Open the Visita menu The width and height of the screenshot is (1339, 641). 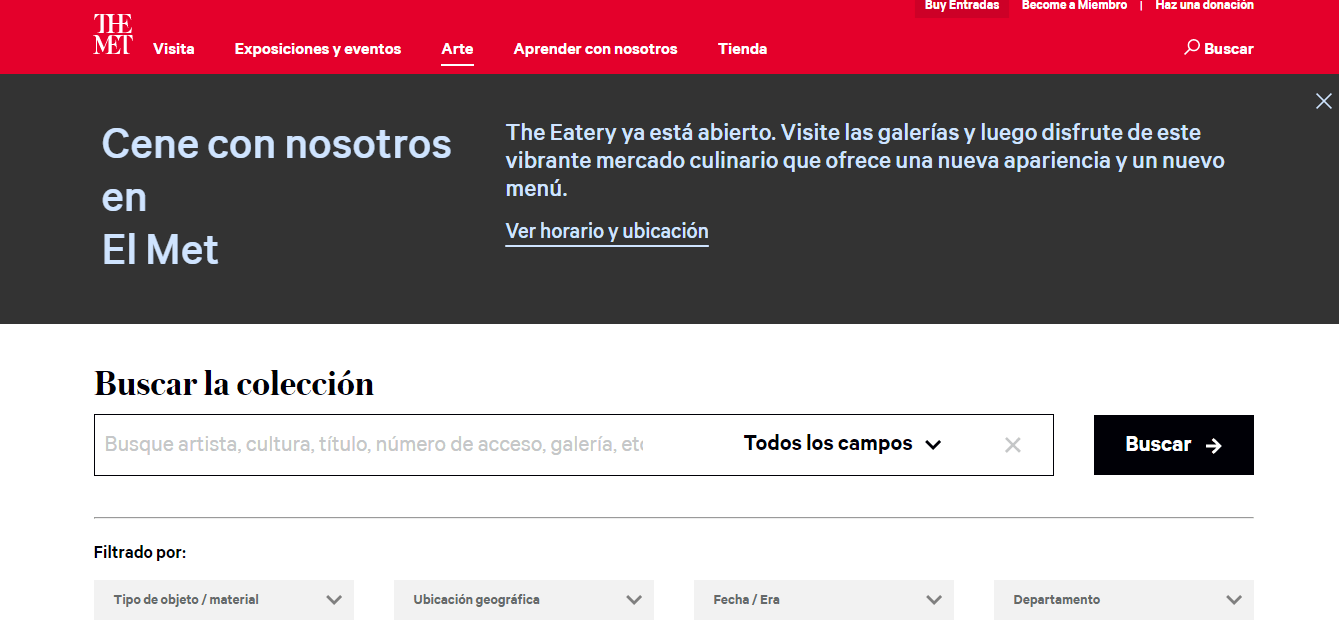174,48
